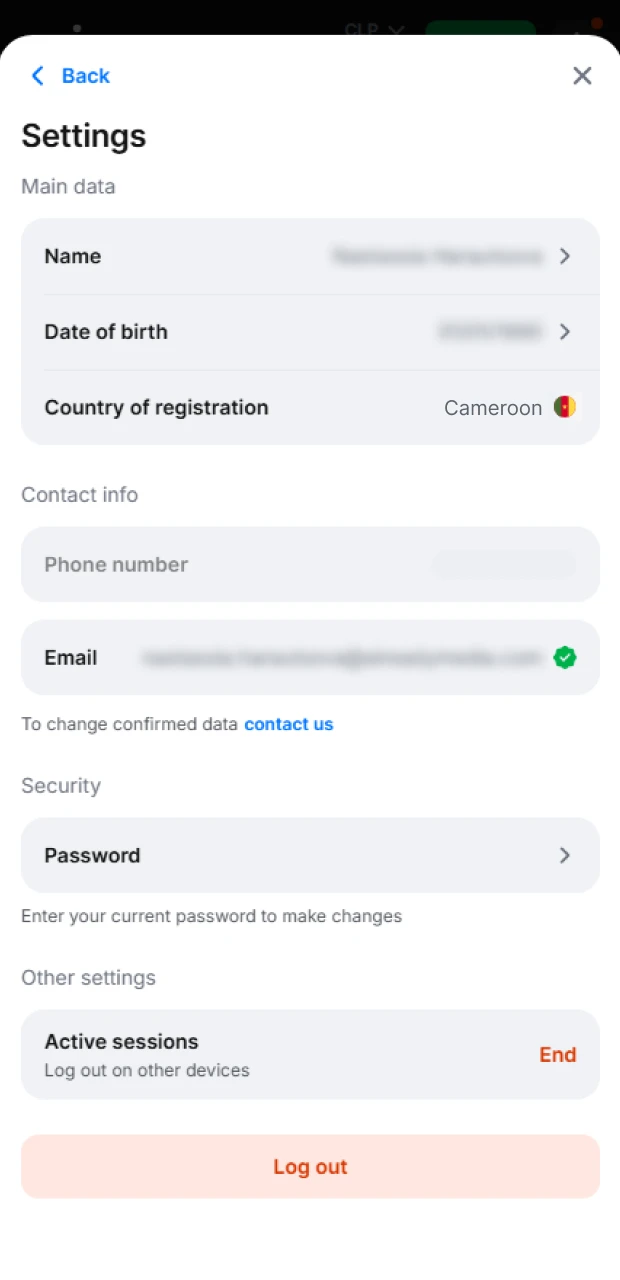The height and width of the screenshot is (1280, 620).
Task: Select the Name label
Action: point(73,256)
